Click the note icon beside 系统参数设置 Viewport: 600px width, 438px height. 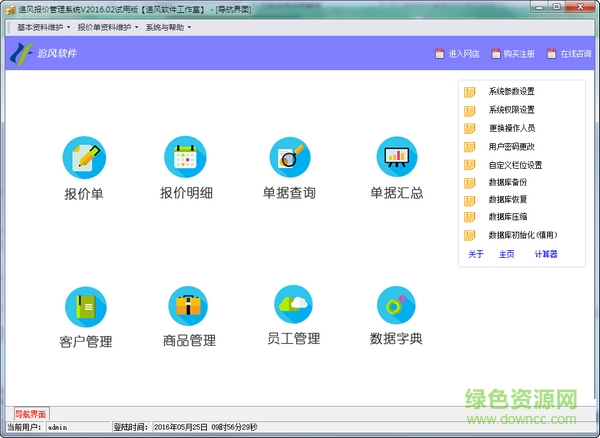pyautogui.click(x=470, y=92)
